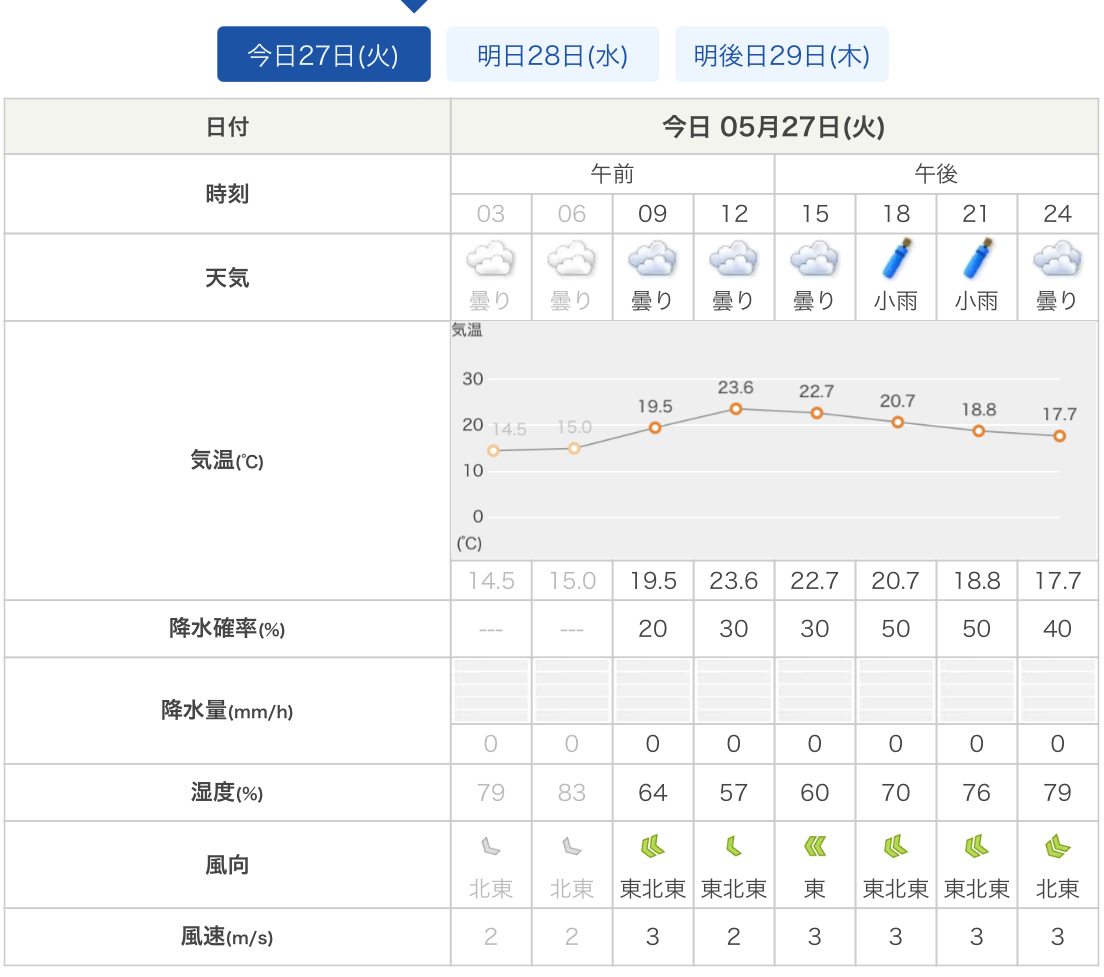This screenshot has height=977, width=1104.
Task: Click the 午前 column header
Action: pyautogui.click(x=612, y=174)
